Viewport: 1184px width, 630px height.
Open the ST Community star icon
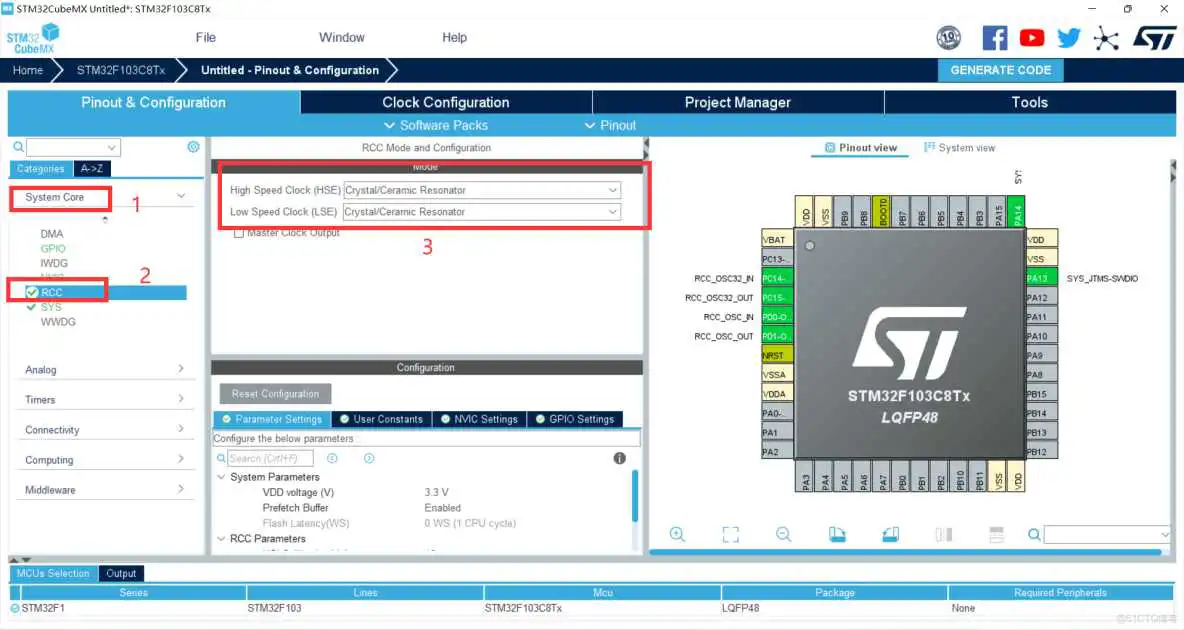(x=1104, y=37)
